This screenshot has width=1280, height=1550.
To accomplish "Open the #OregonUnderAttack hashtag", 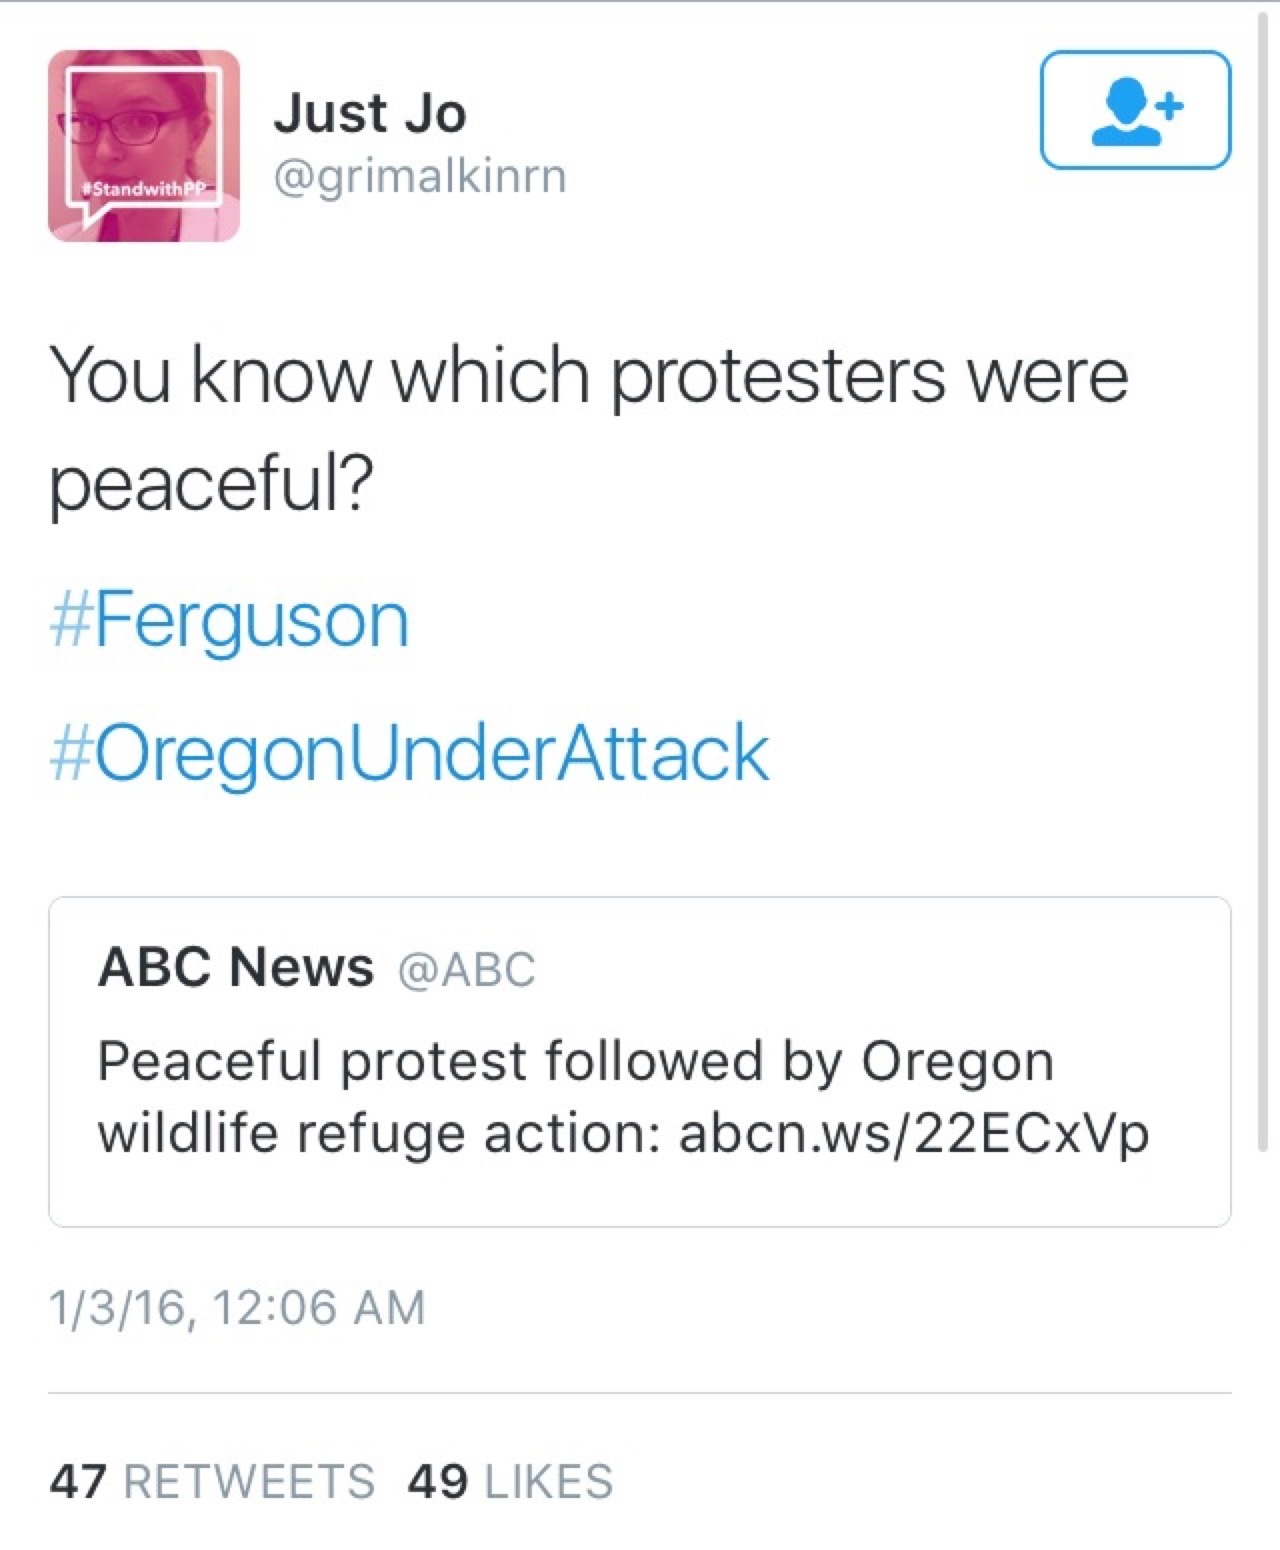I will pos(410,752).
